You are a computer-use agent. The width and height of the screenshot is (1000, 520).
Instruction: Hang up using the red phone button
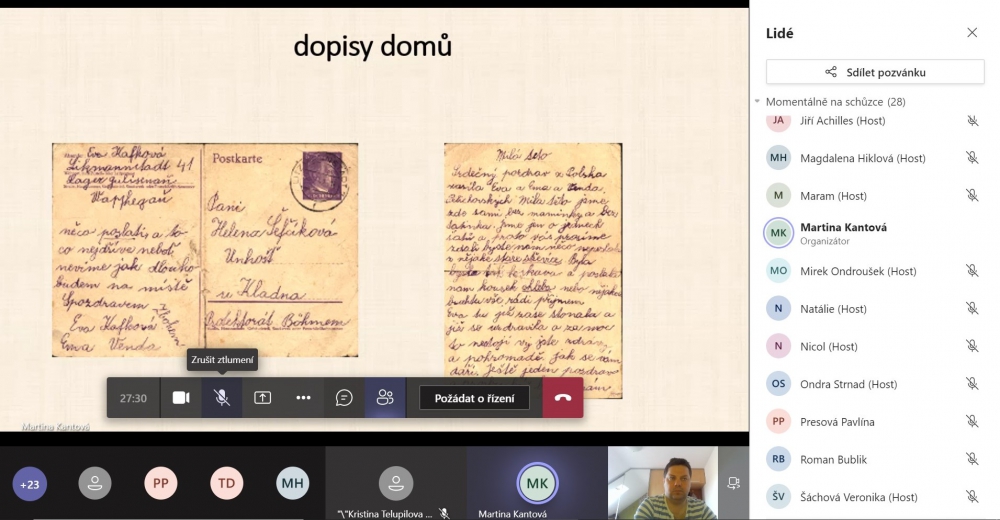point(563,398)
